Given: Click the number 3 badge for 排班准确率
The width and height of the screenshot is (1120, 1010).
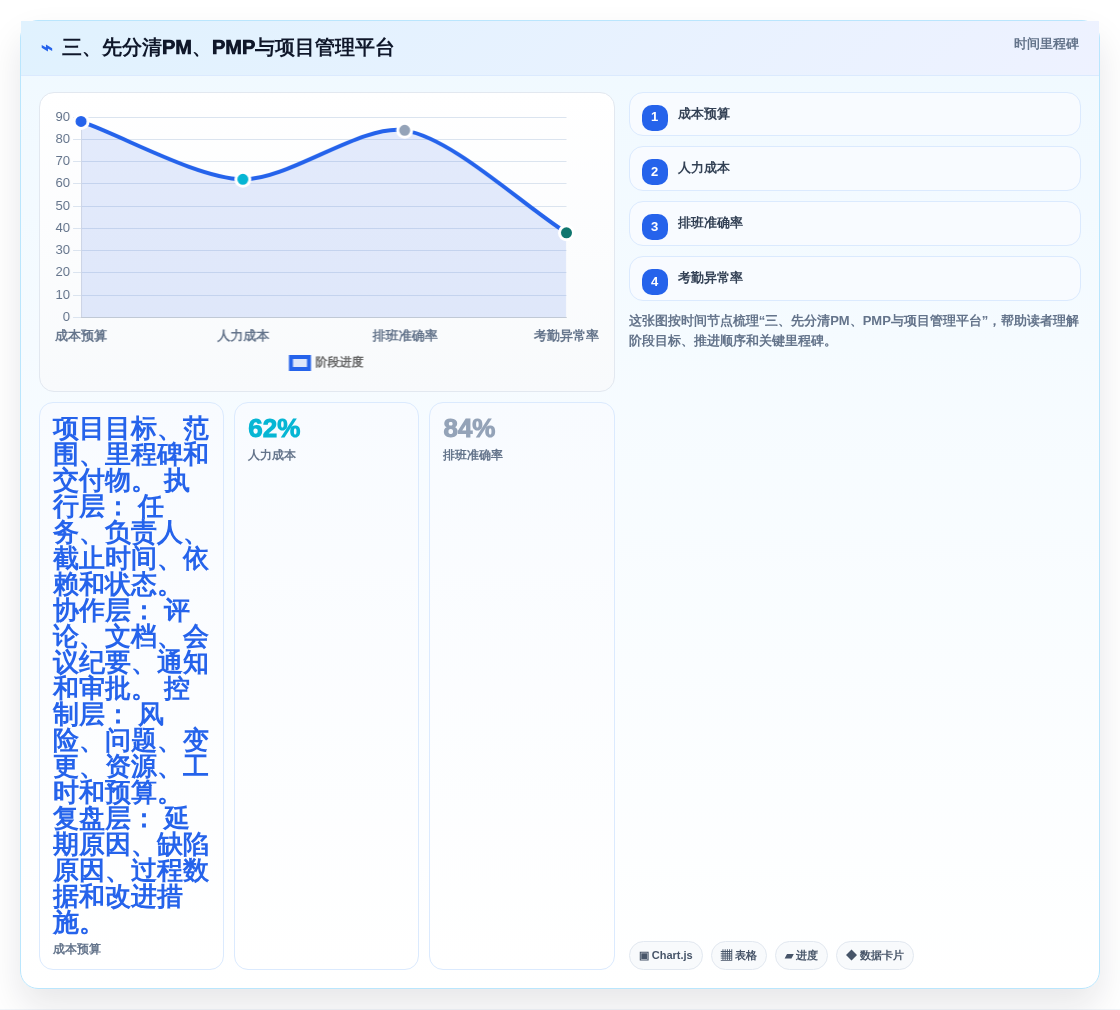Looking at the screenshot, I should coord(654,226).
